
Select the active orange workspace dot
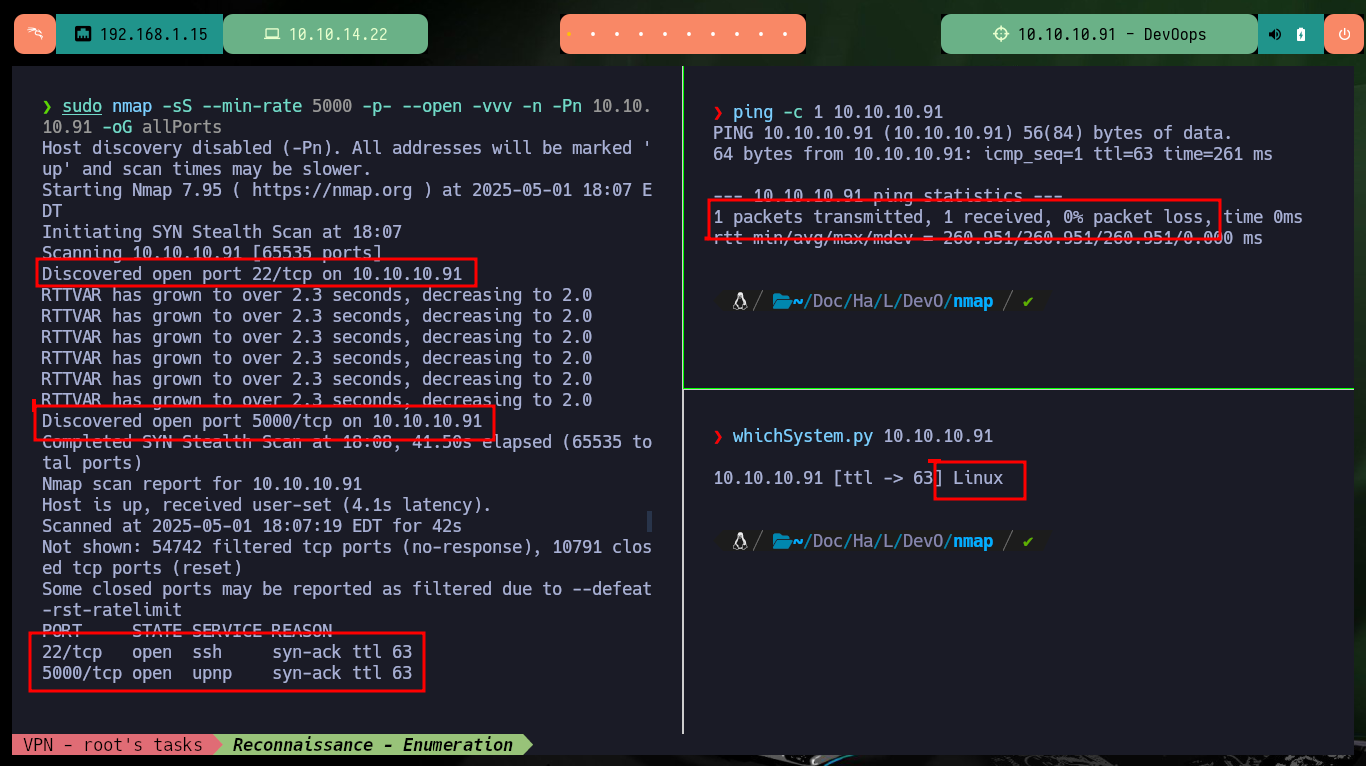coord(570,34)
